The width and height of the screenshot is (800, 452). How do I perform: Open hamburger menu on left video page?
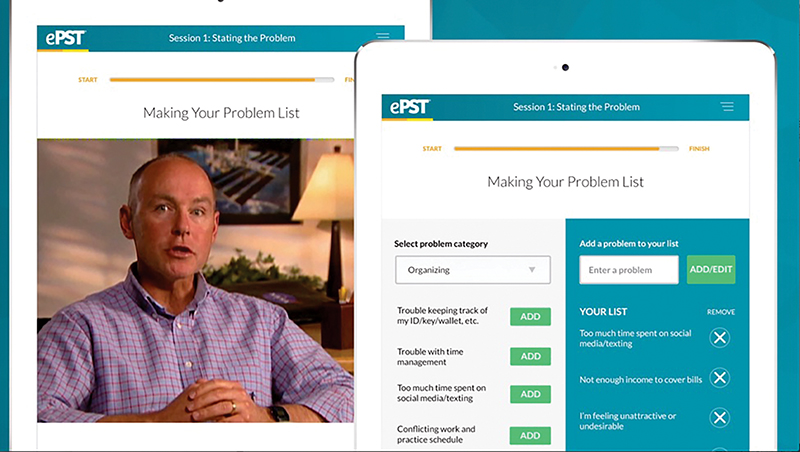pyautogui.click(x=383, y=36)
